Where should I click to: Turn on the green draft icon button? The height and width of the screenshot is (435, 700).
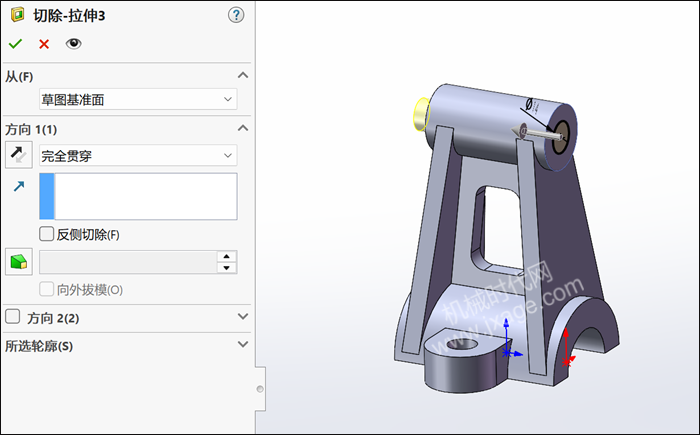[x=19, y=262]
